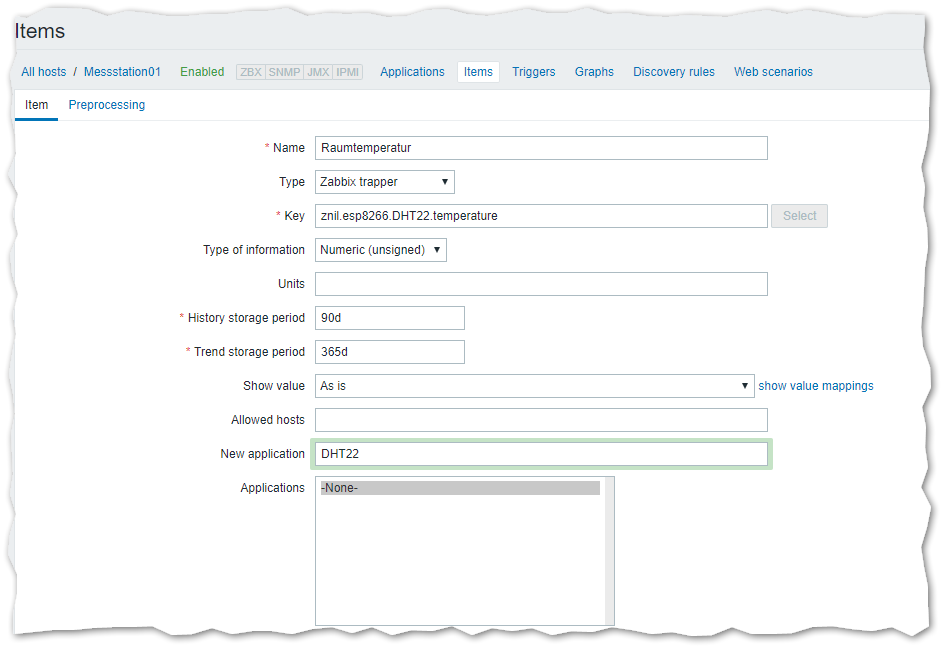Switch to the Preprocessing tab
The image size is (943, 648).
[x=106, y=105]
